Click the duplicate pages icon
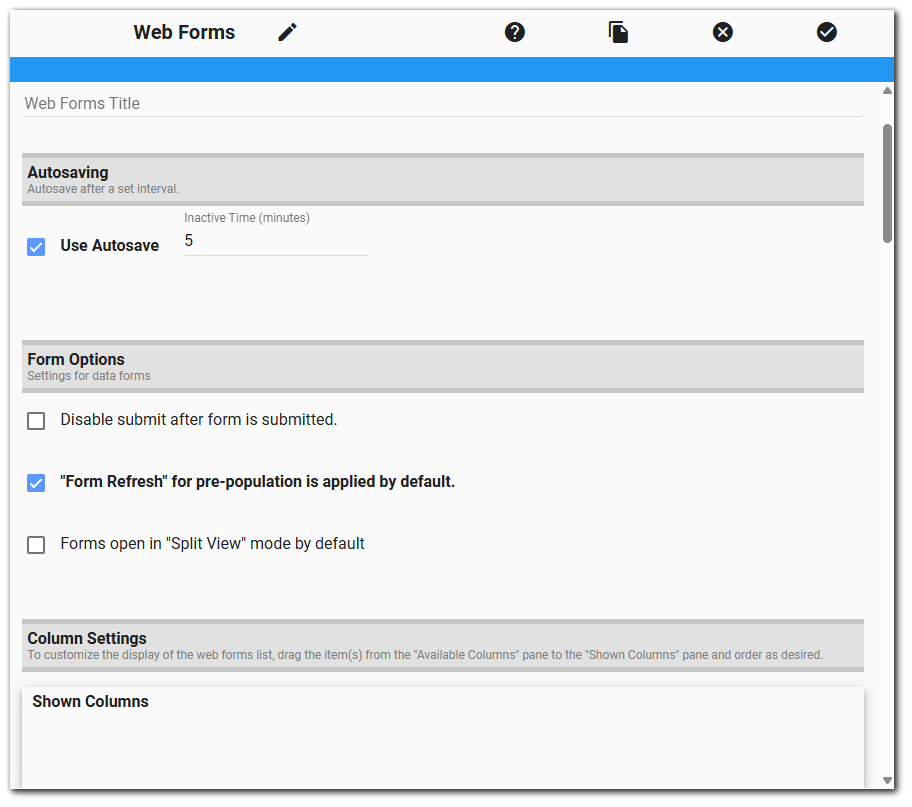The height and width of the screenshot is (807, 912). (618, 31)
